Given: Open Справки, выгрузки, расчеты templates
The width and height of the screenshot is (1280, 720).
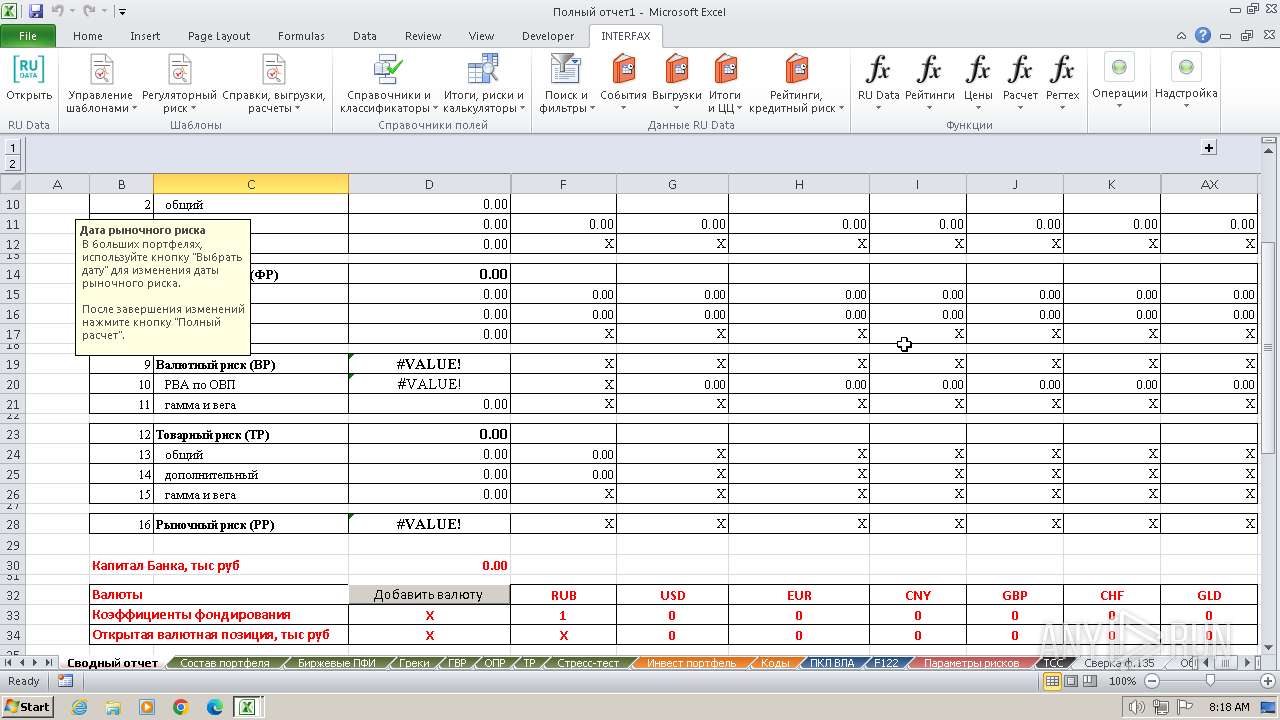Looking at the screenshot, I should point(274,84).
